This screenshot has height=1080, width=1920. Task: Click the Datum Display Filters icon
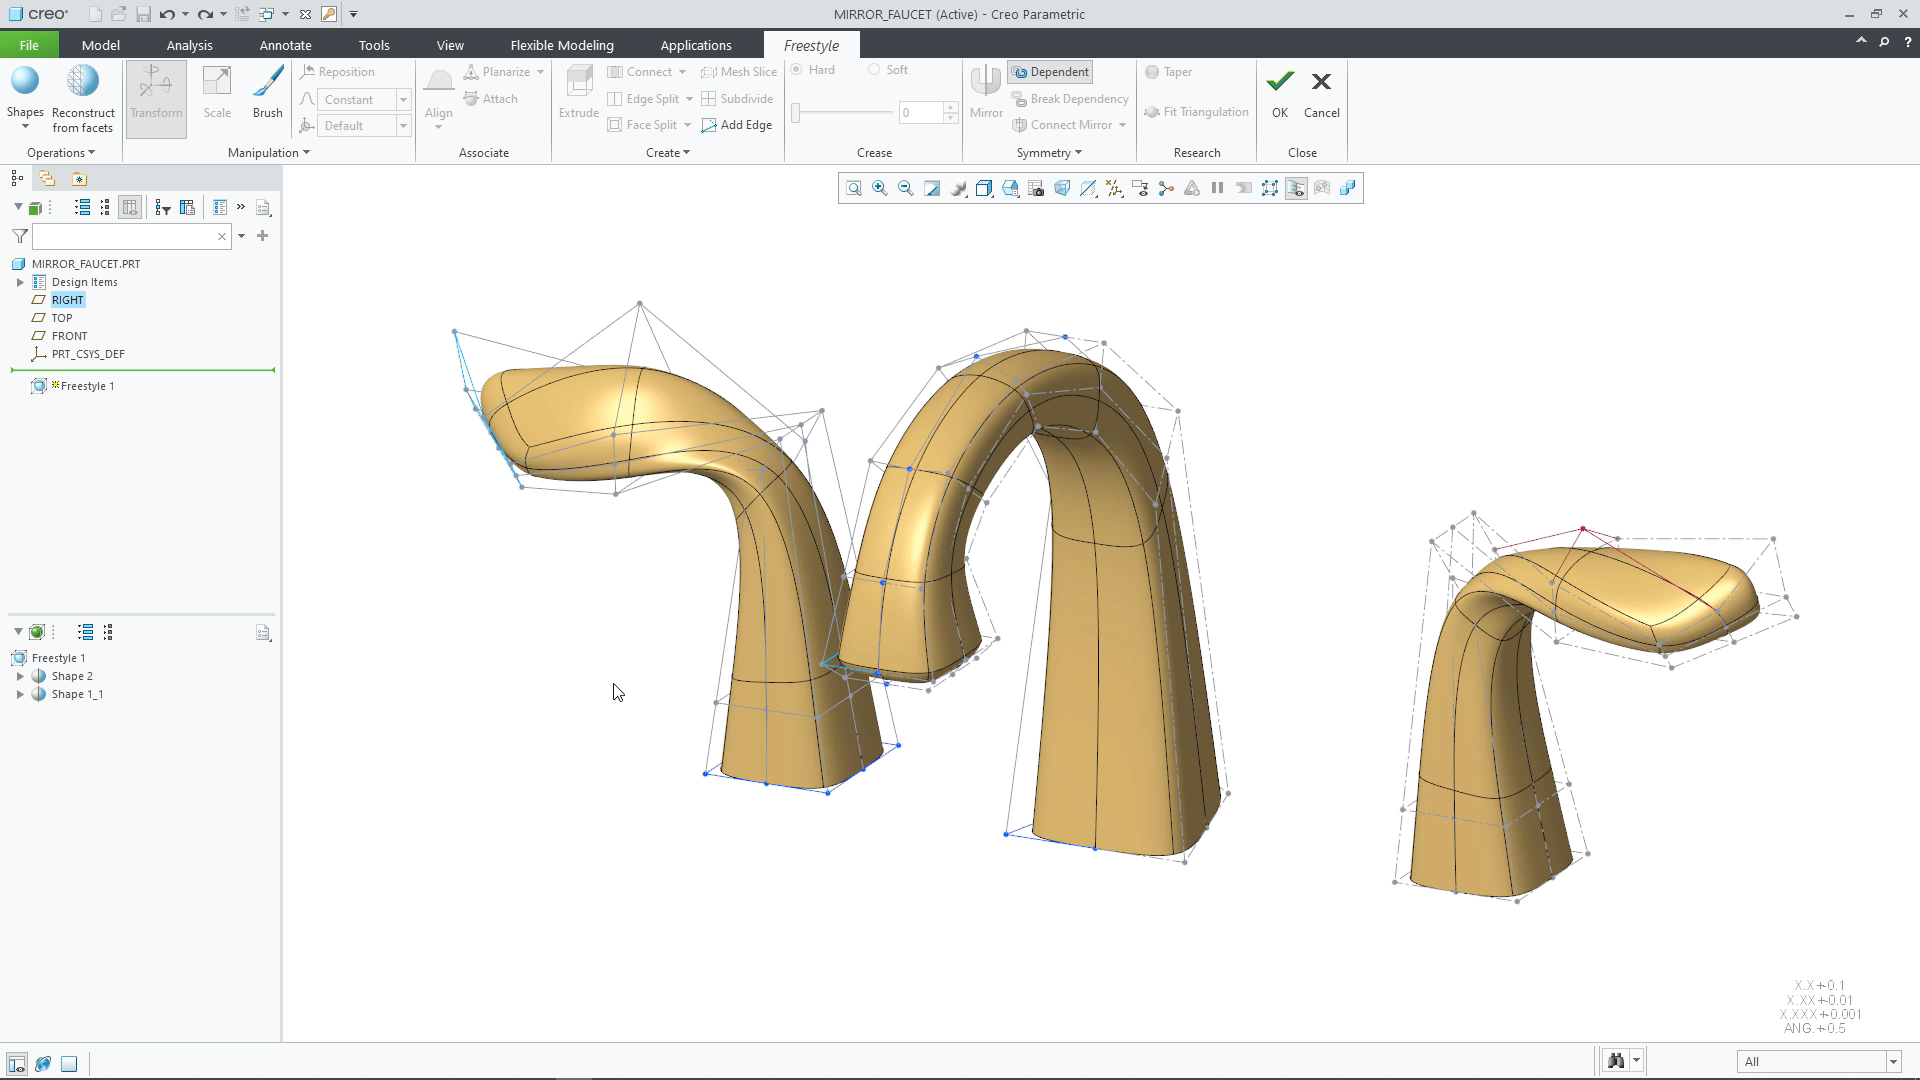[x=1114, y=188]
